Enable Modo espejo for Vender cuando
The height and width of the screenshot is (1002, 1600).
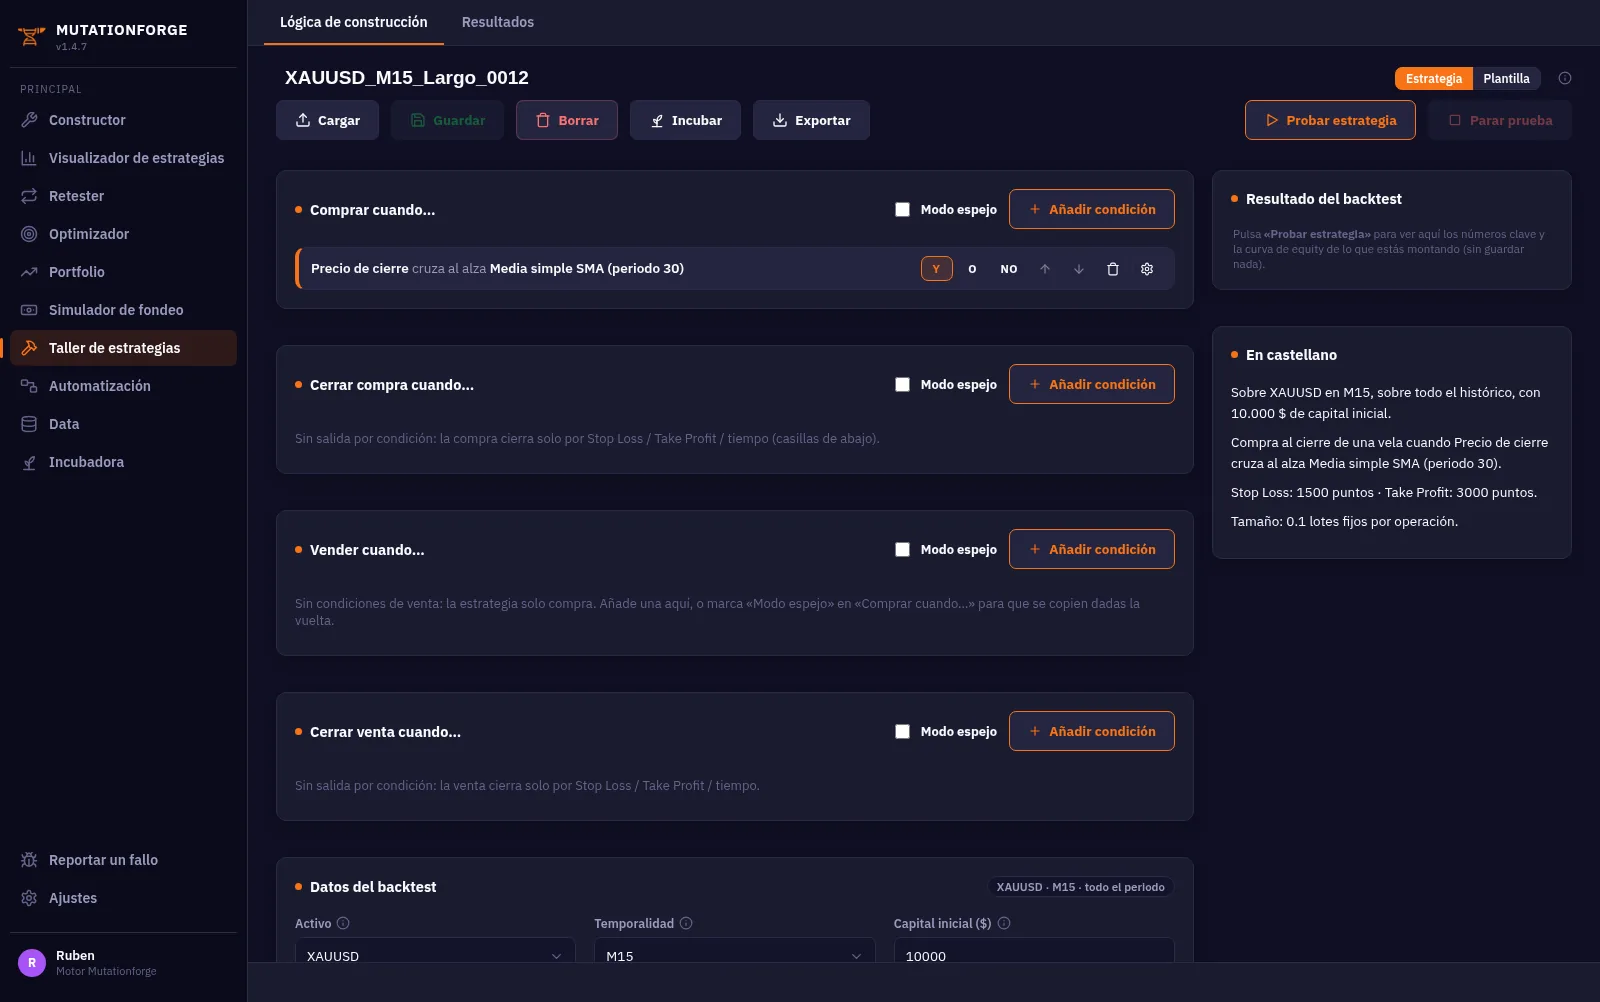(902, 549)
